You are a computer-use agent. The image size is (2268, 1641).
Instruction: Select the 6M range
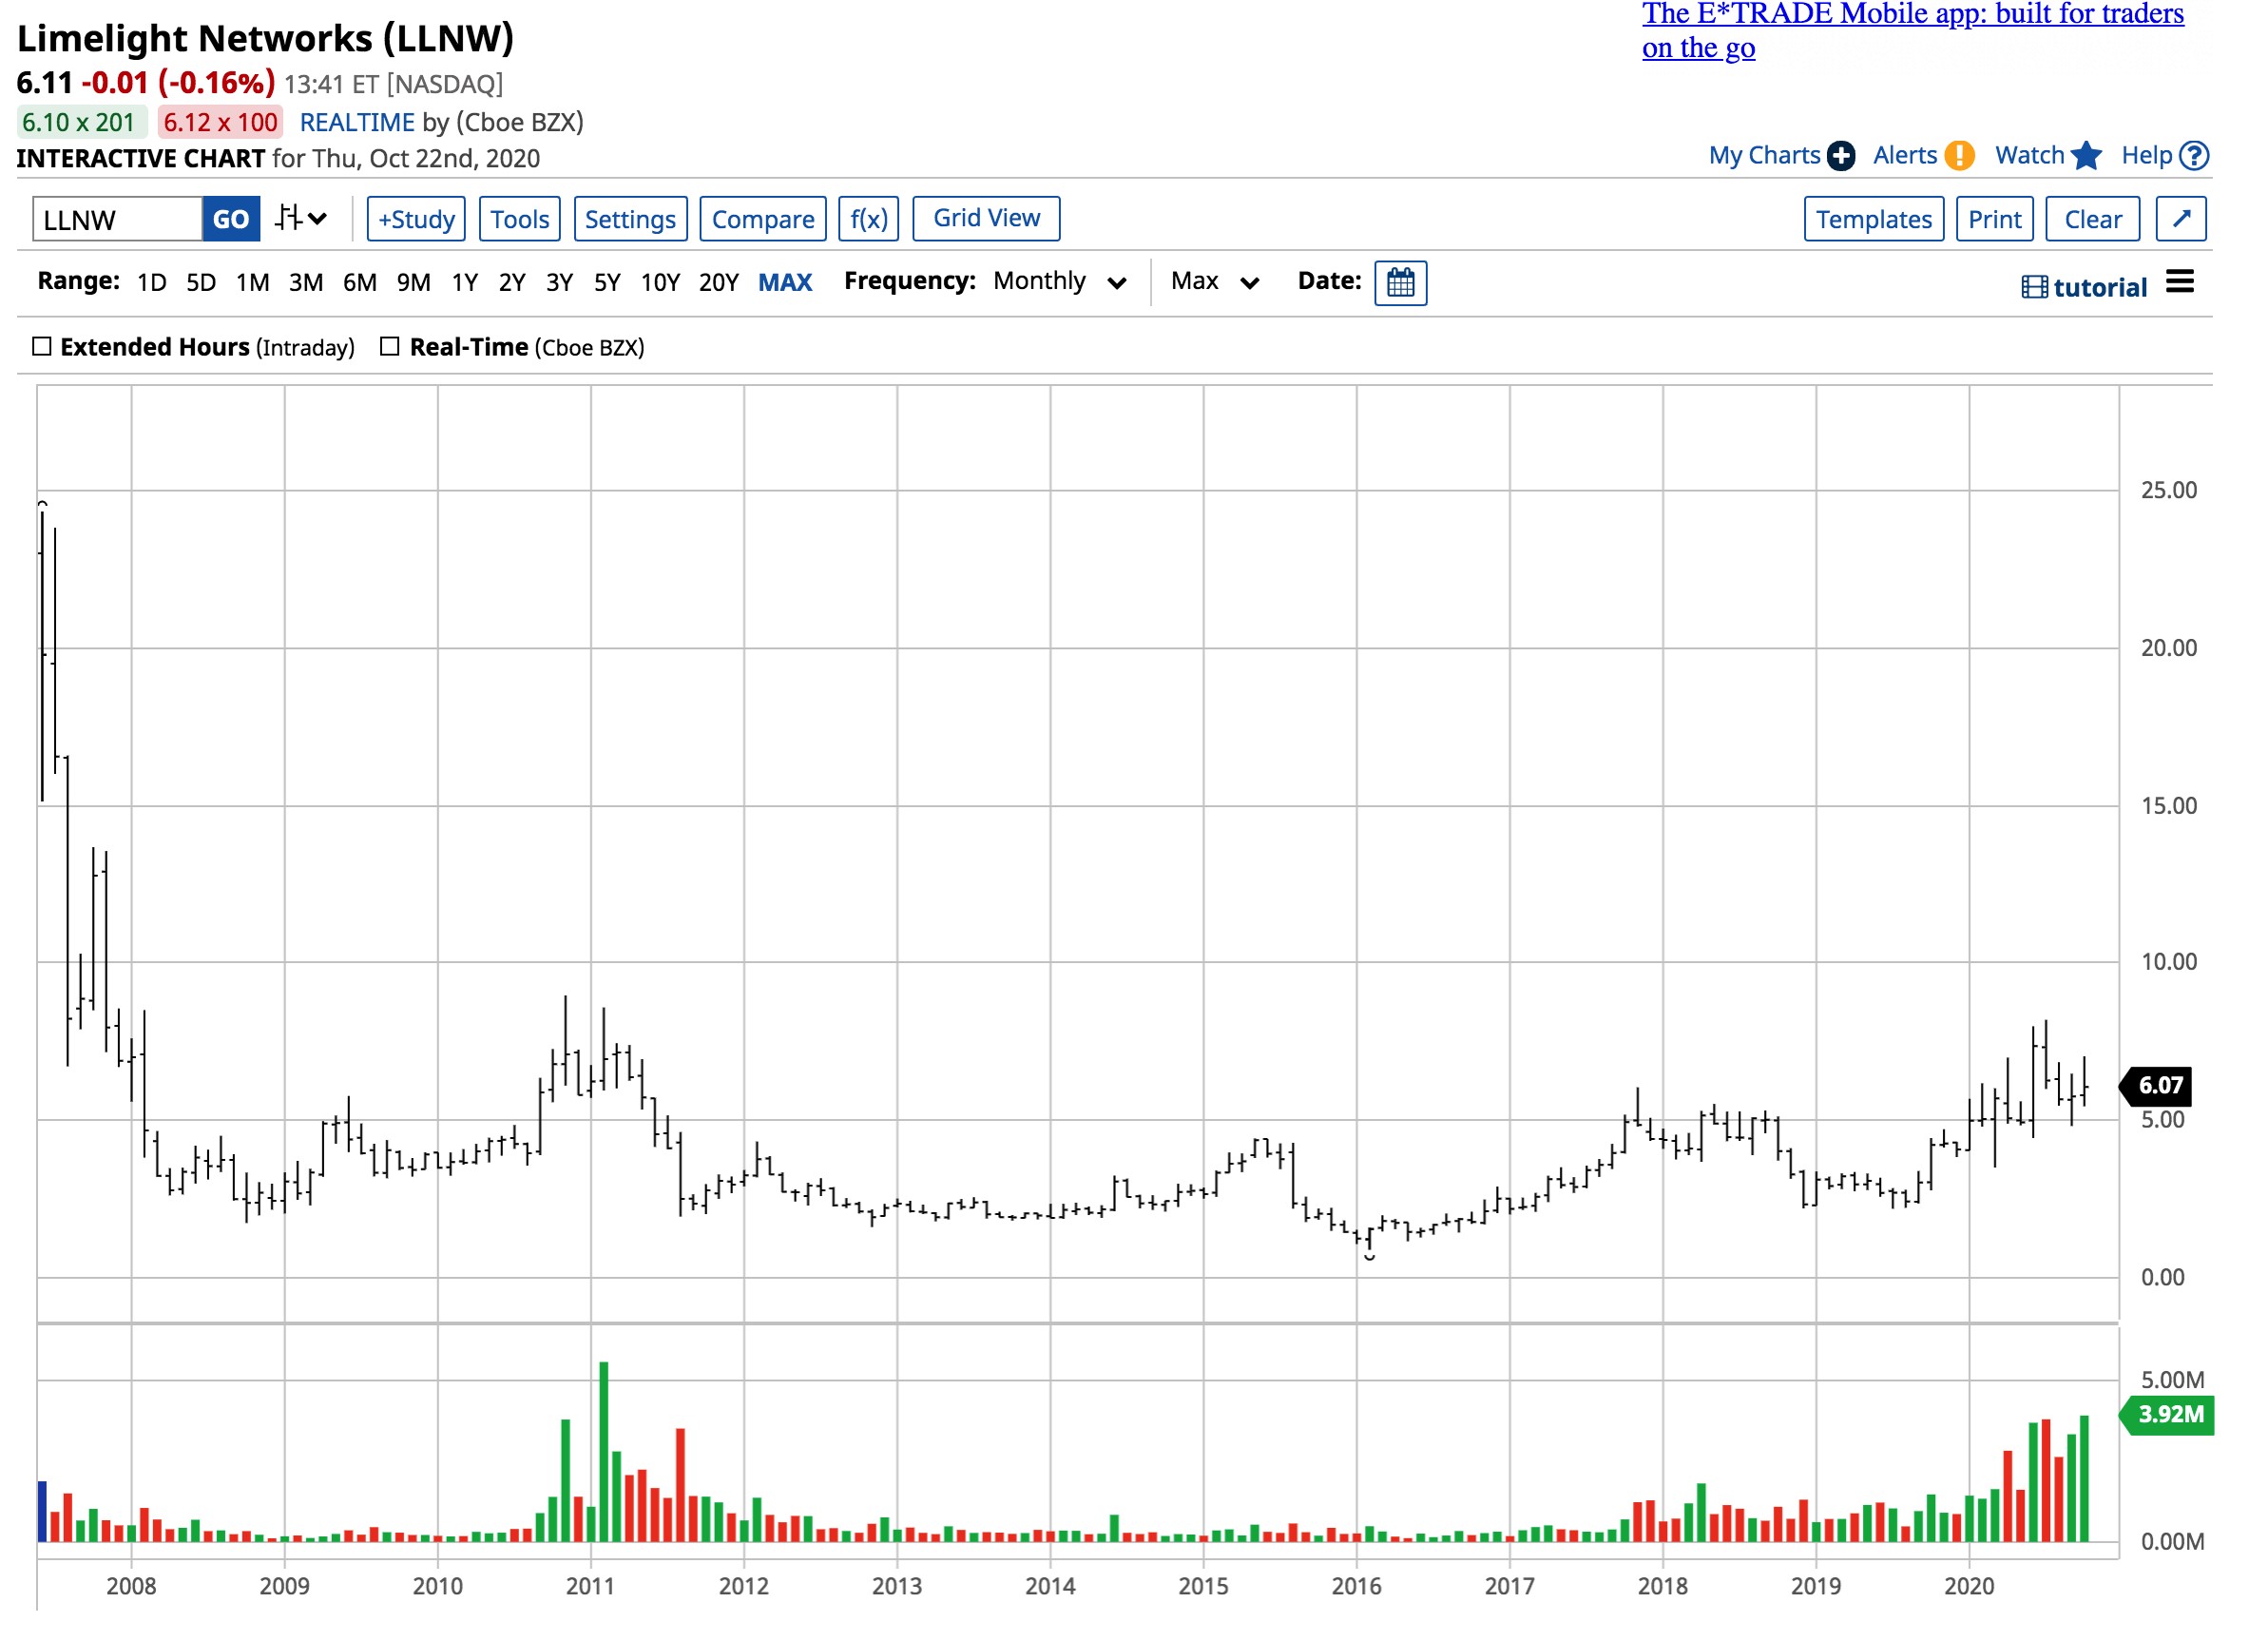[360, 283]
